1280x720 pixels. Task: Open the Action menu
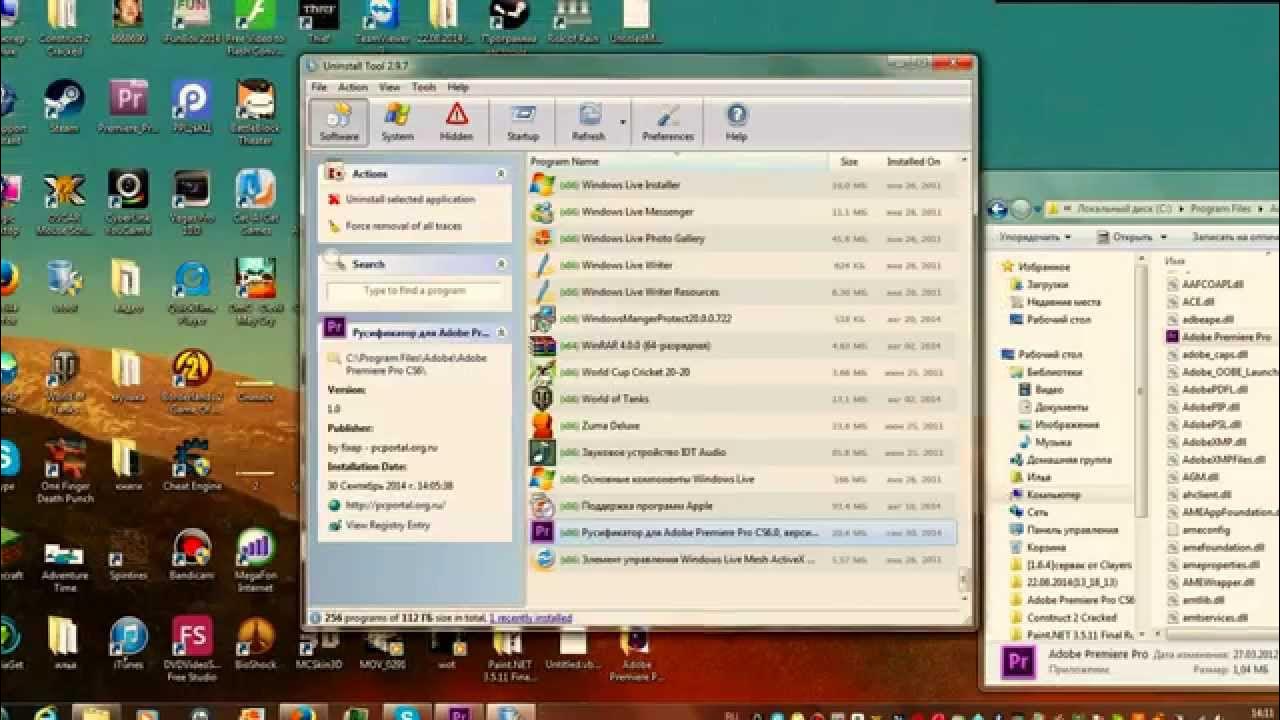(353, 87)
